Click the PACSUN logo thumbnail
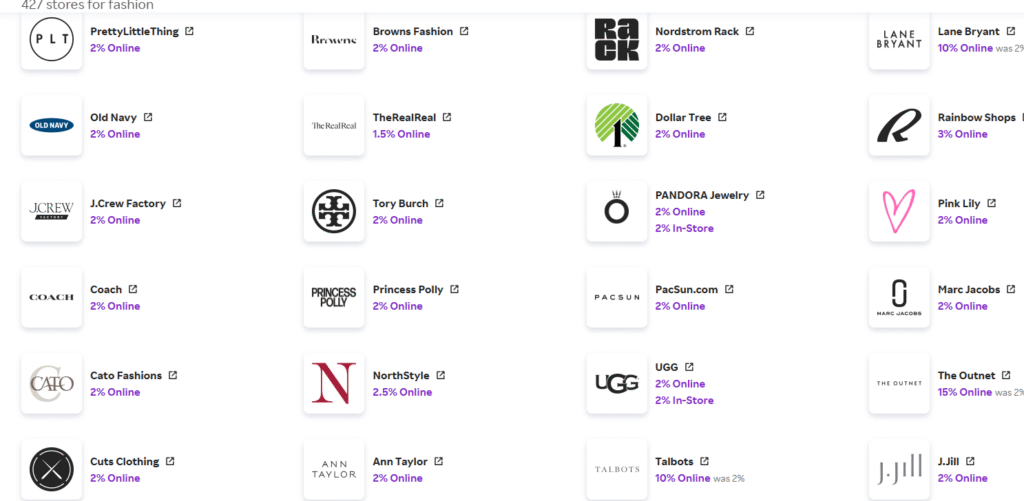 616,297
